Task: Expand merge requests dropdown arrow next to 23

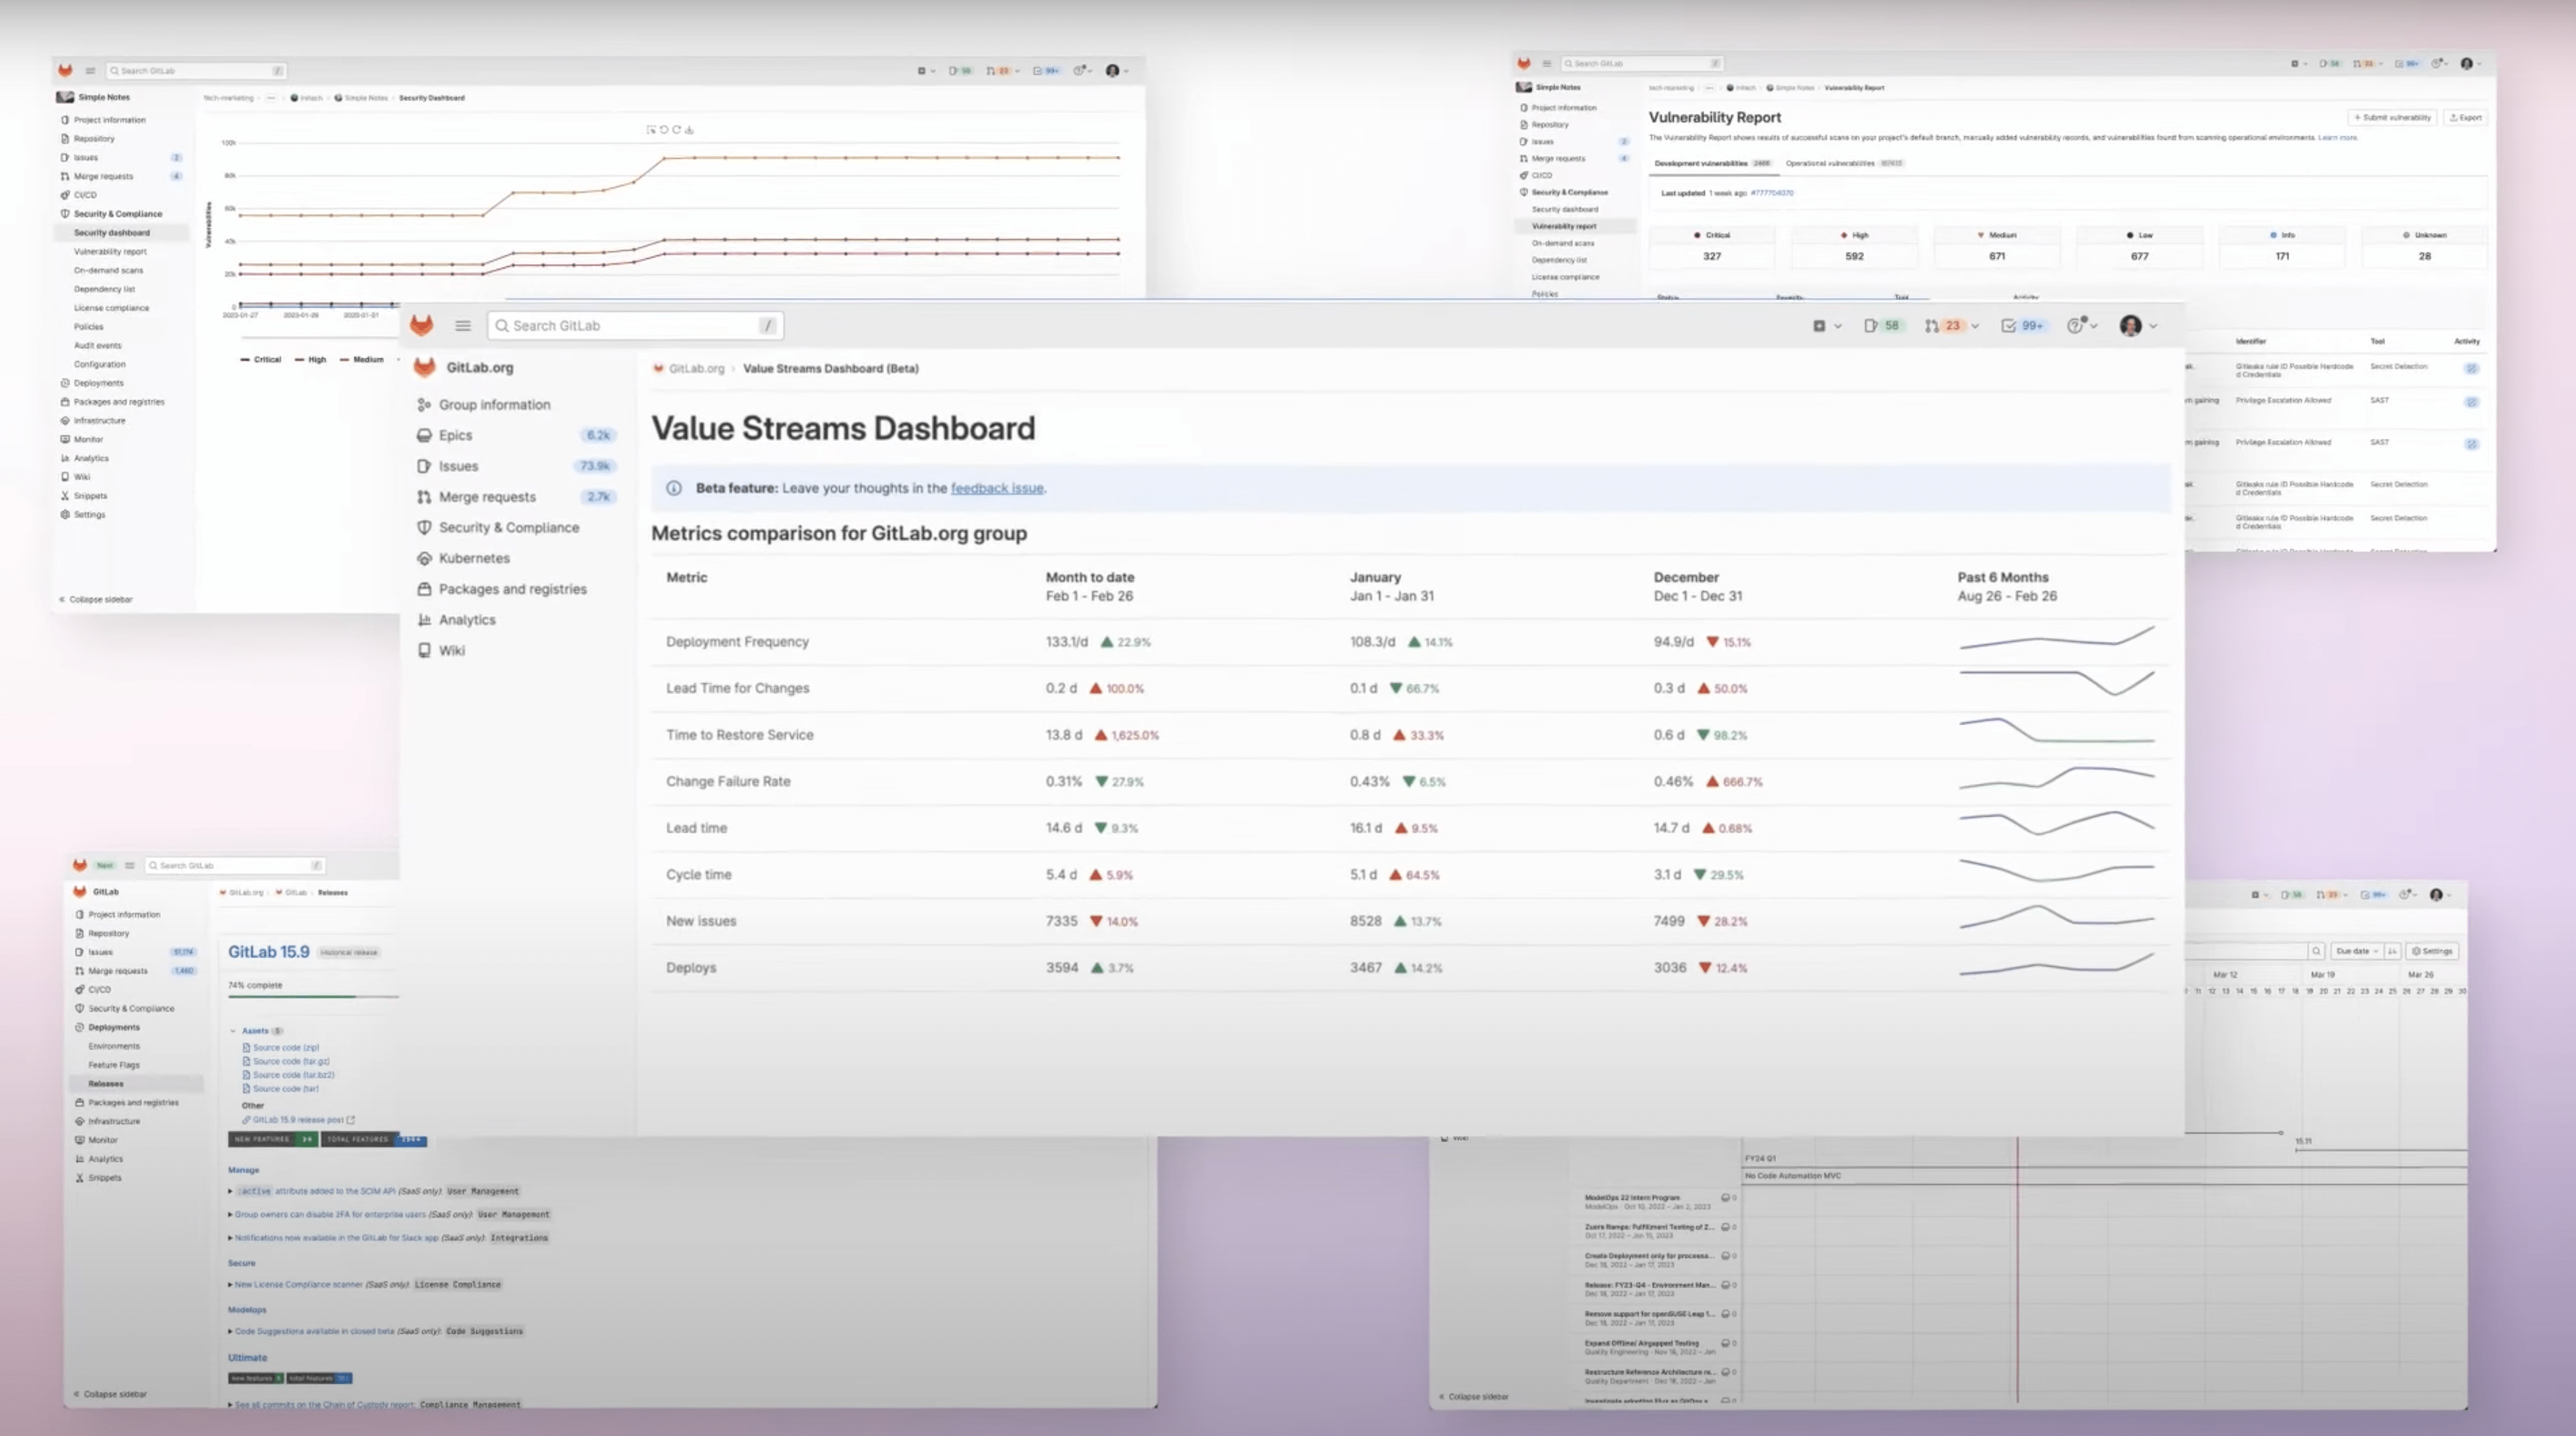Action: tap(1975, 326)
